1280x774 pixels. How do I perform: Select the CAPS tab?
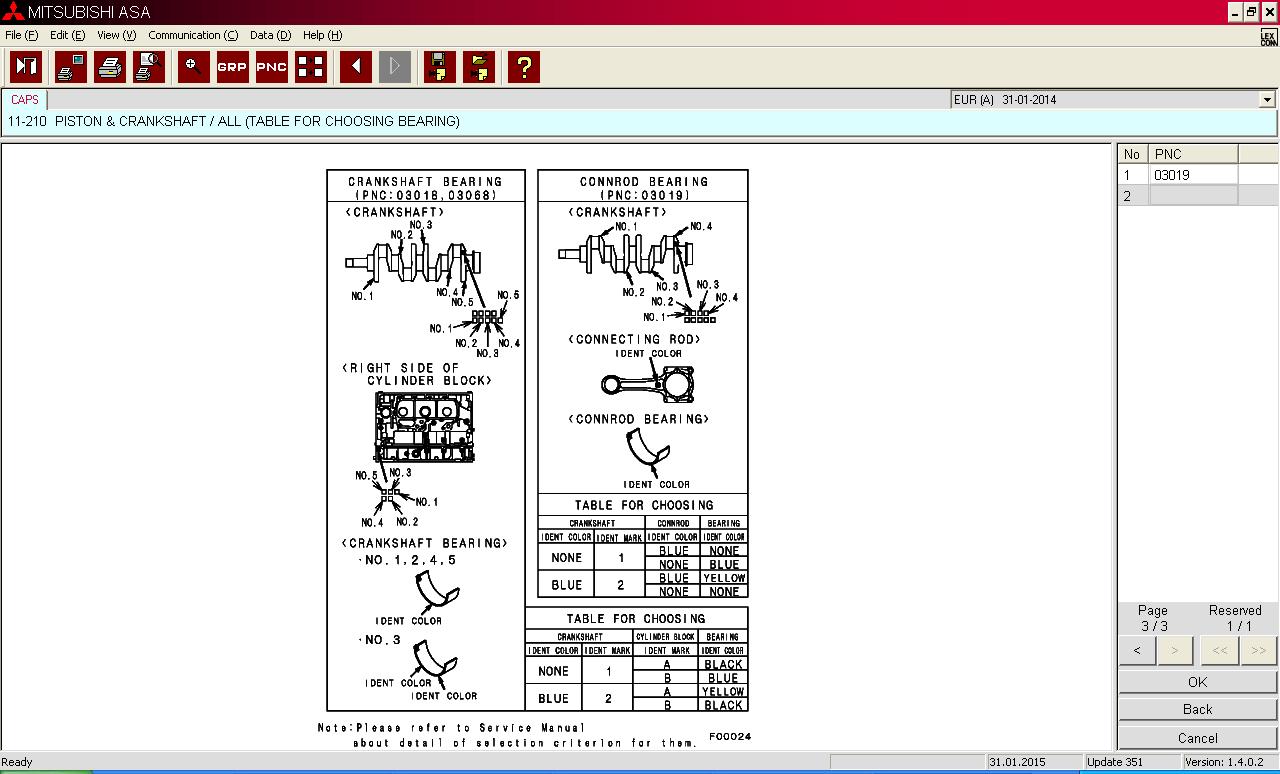tap(25, 100)
